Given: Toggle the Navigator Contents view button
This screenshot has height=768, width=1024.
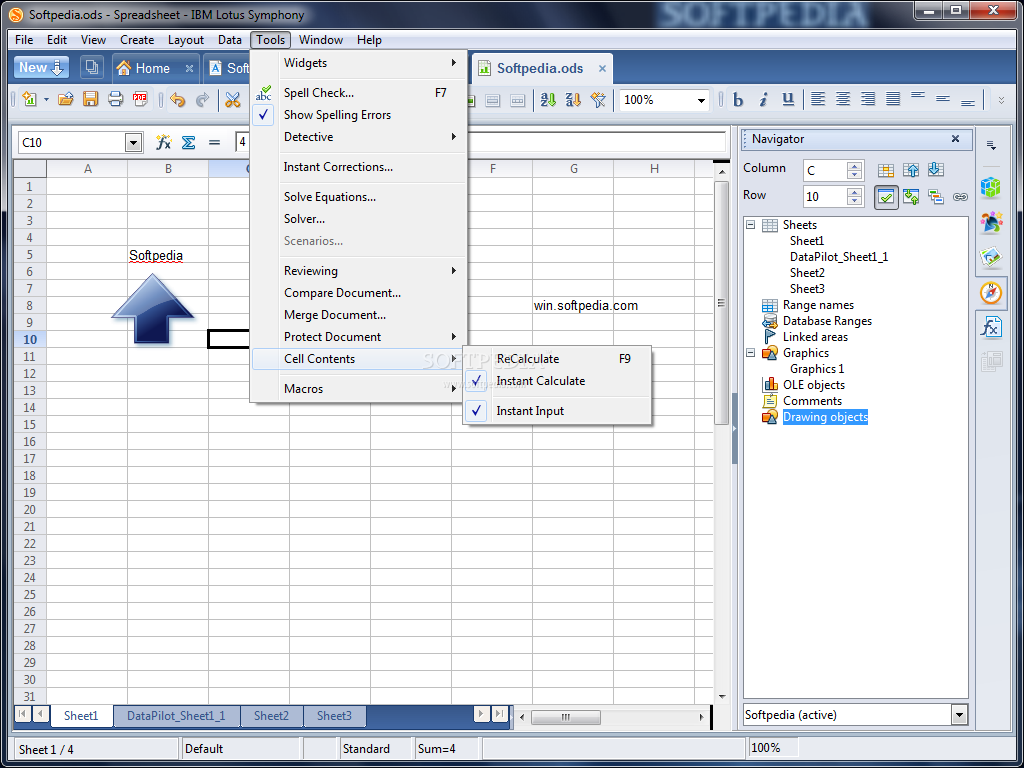Looking at the screenshot, I should pos(886,197).
